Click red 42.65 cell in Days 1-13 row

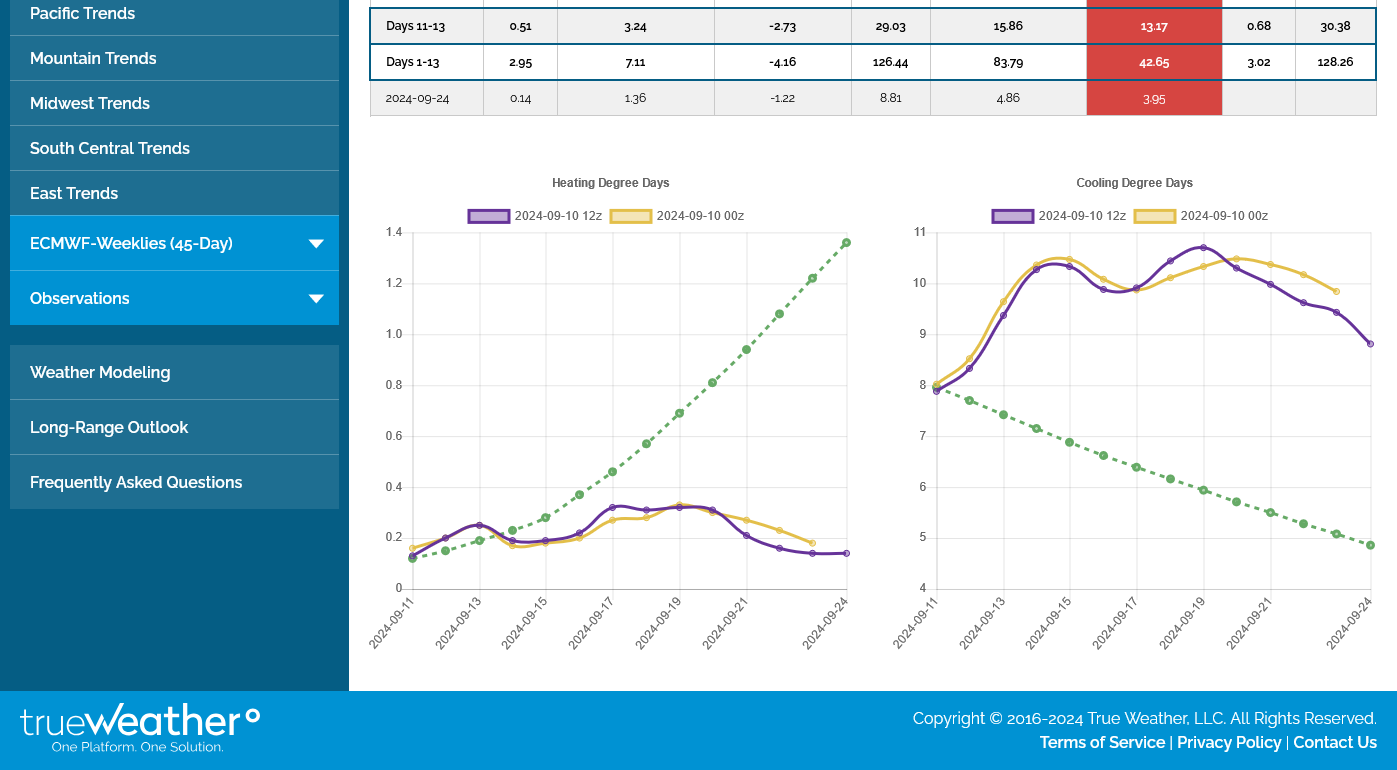[x=1154, y=62]
